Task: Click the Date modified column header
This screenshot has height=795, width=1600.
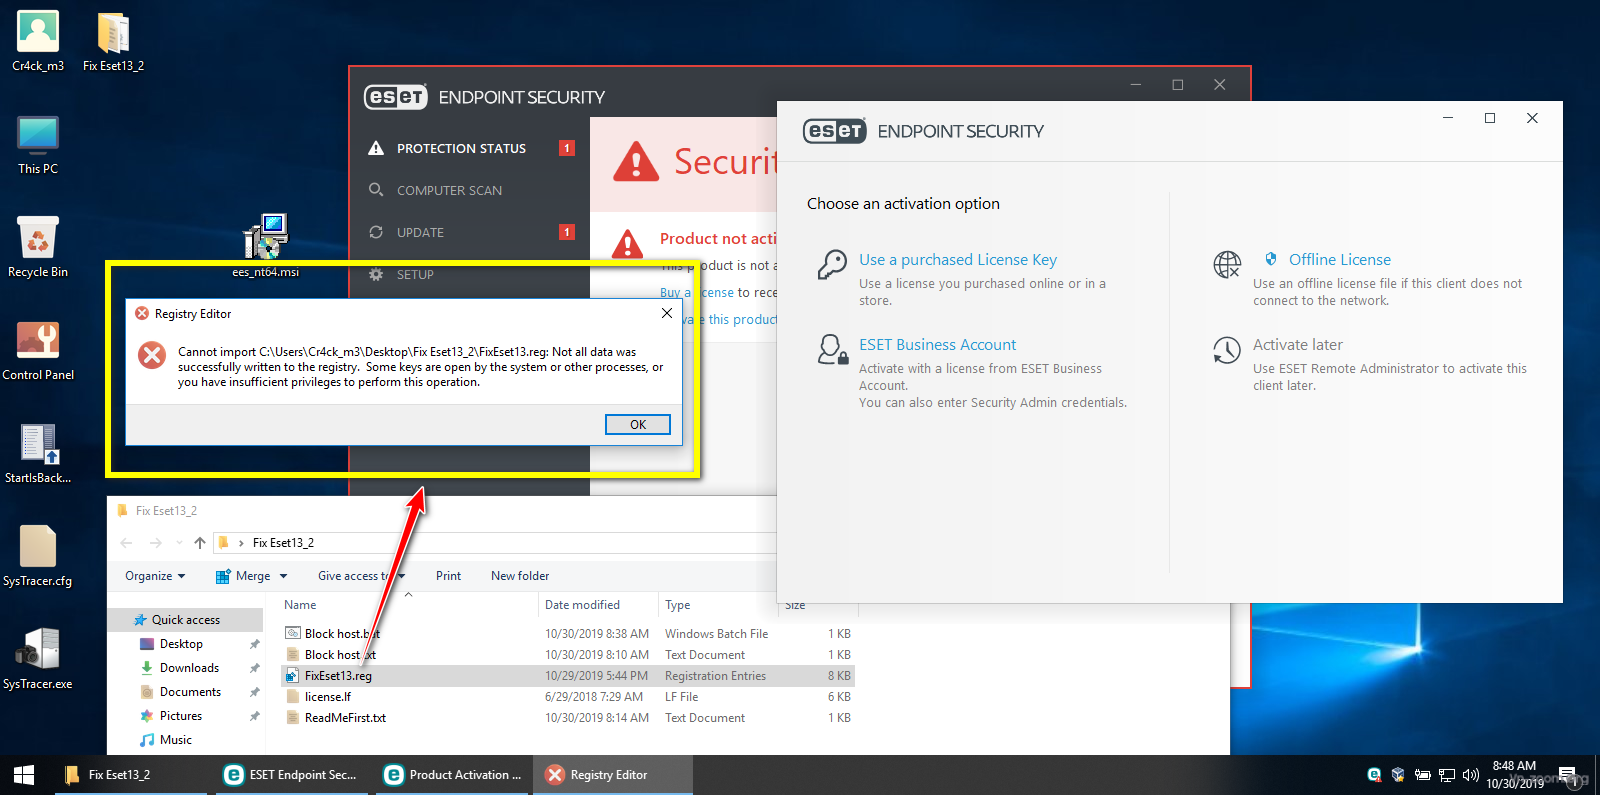Action: pos(582,605)
